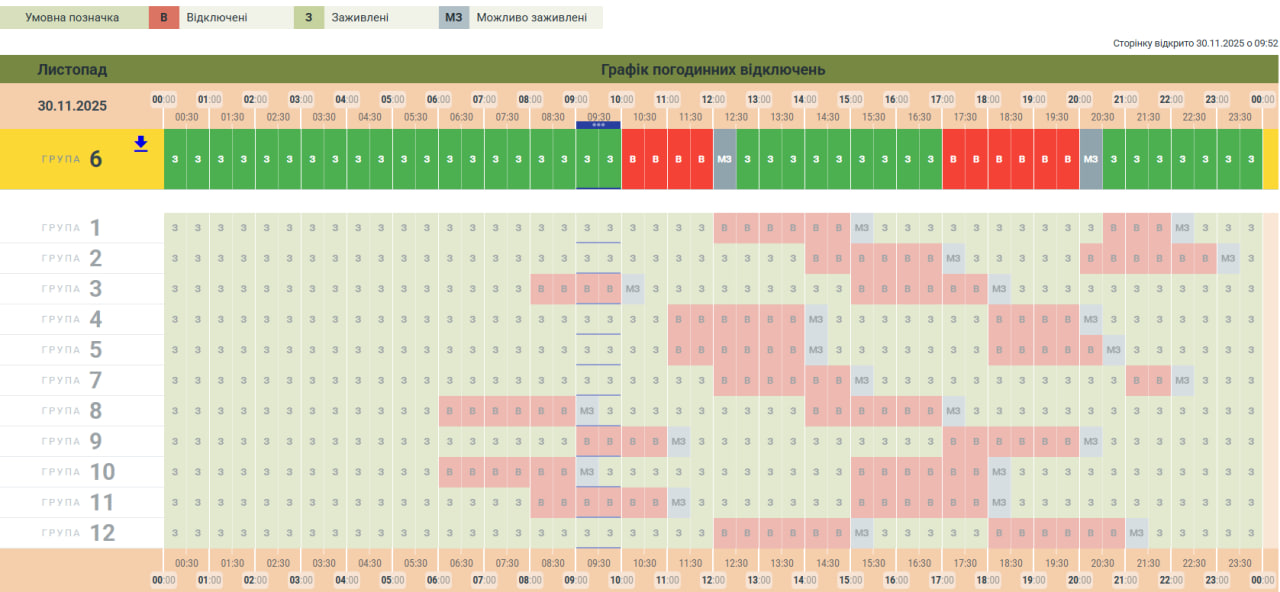Click the red "В" legend swatch
The width and height of the screenshot is (1280, 592).
pyautogui.click(x=163, y=18)
